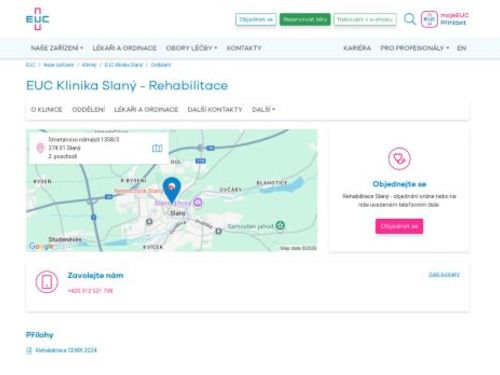Click the mojeEUC Přihlásit link
This screenshot has height=375, width=500.
pos(454,19)
